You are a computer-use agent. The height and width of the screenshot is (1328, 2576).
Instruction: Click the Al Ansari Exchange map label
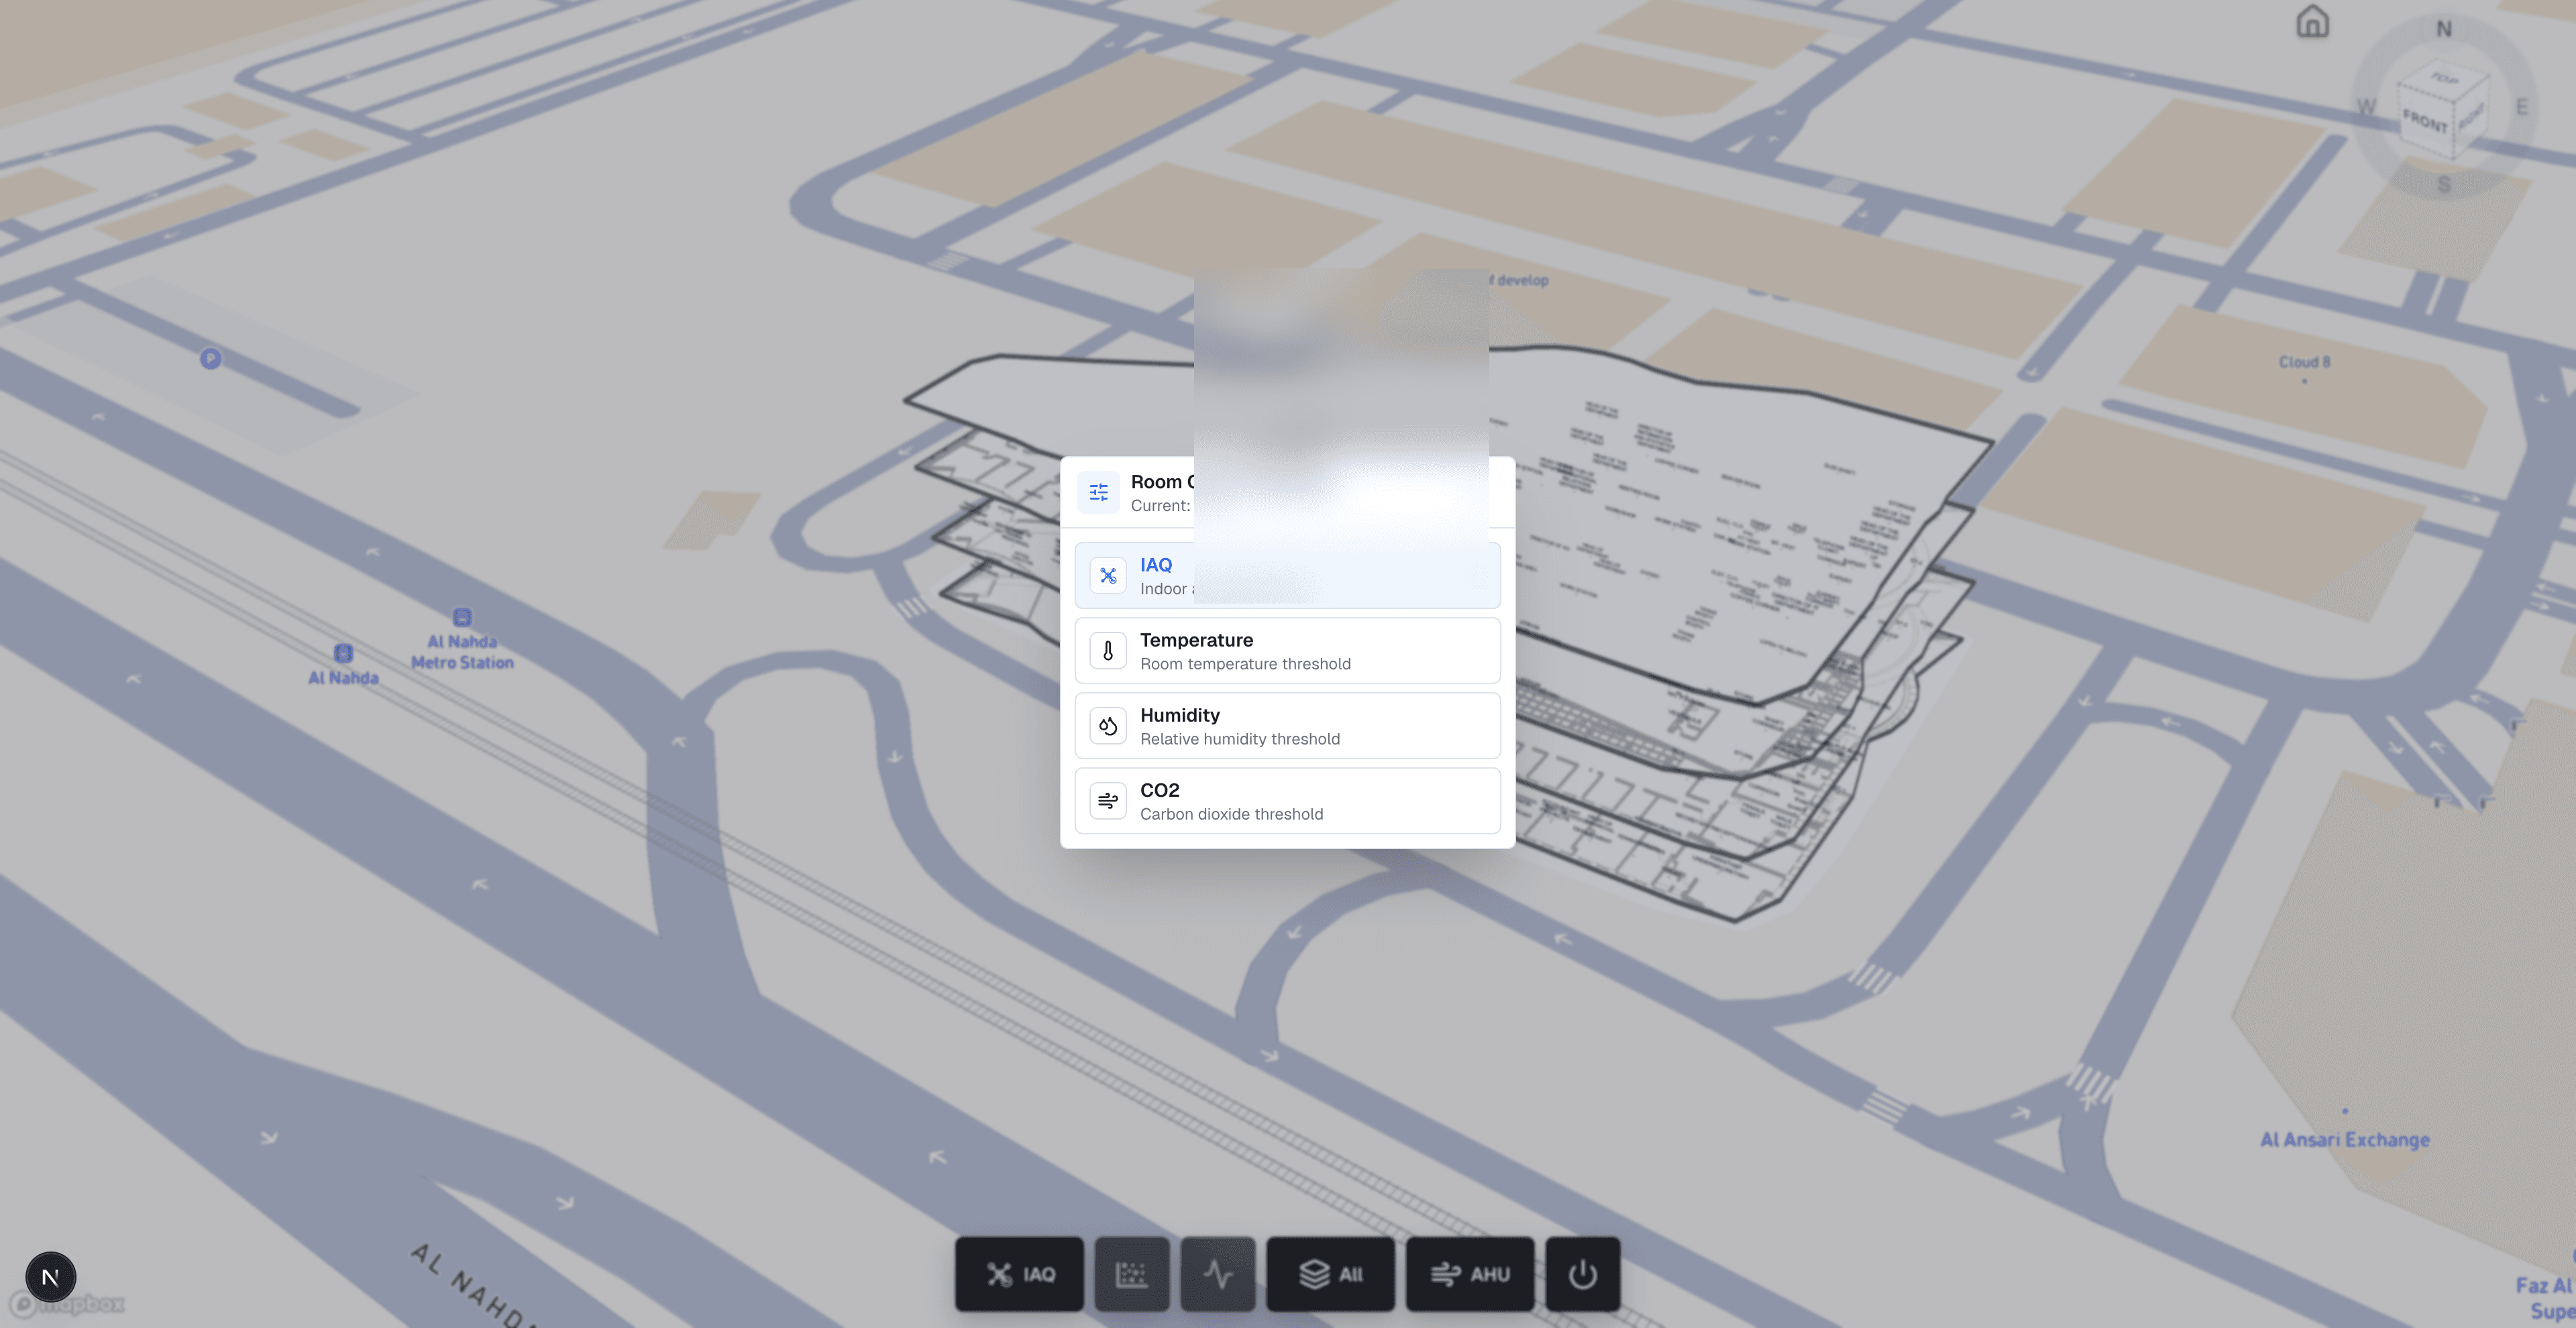[2345, 1140]
